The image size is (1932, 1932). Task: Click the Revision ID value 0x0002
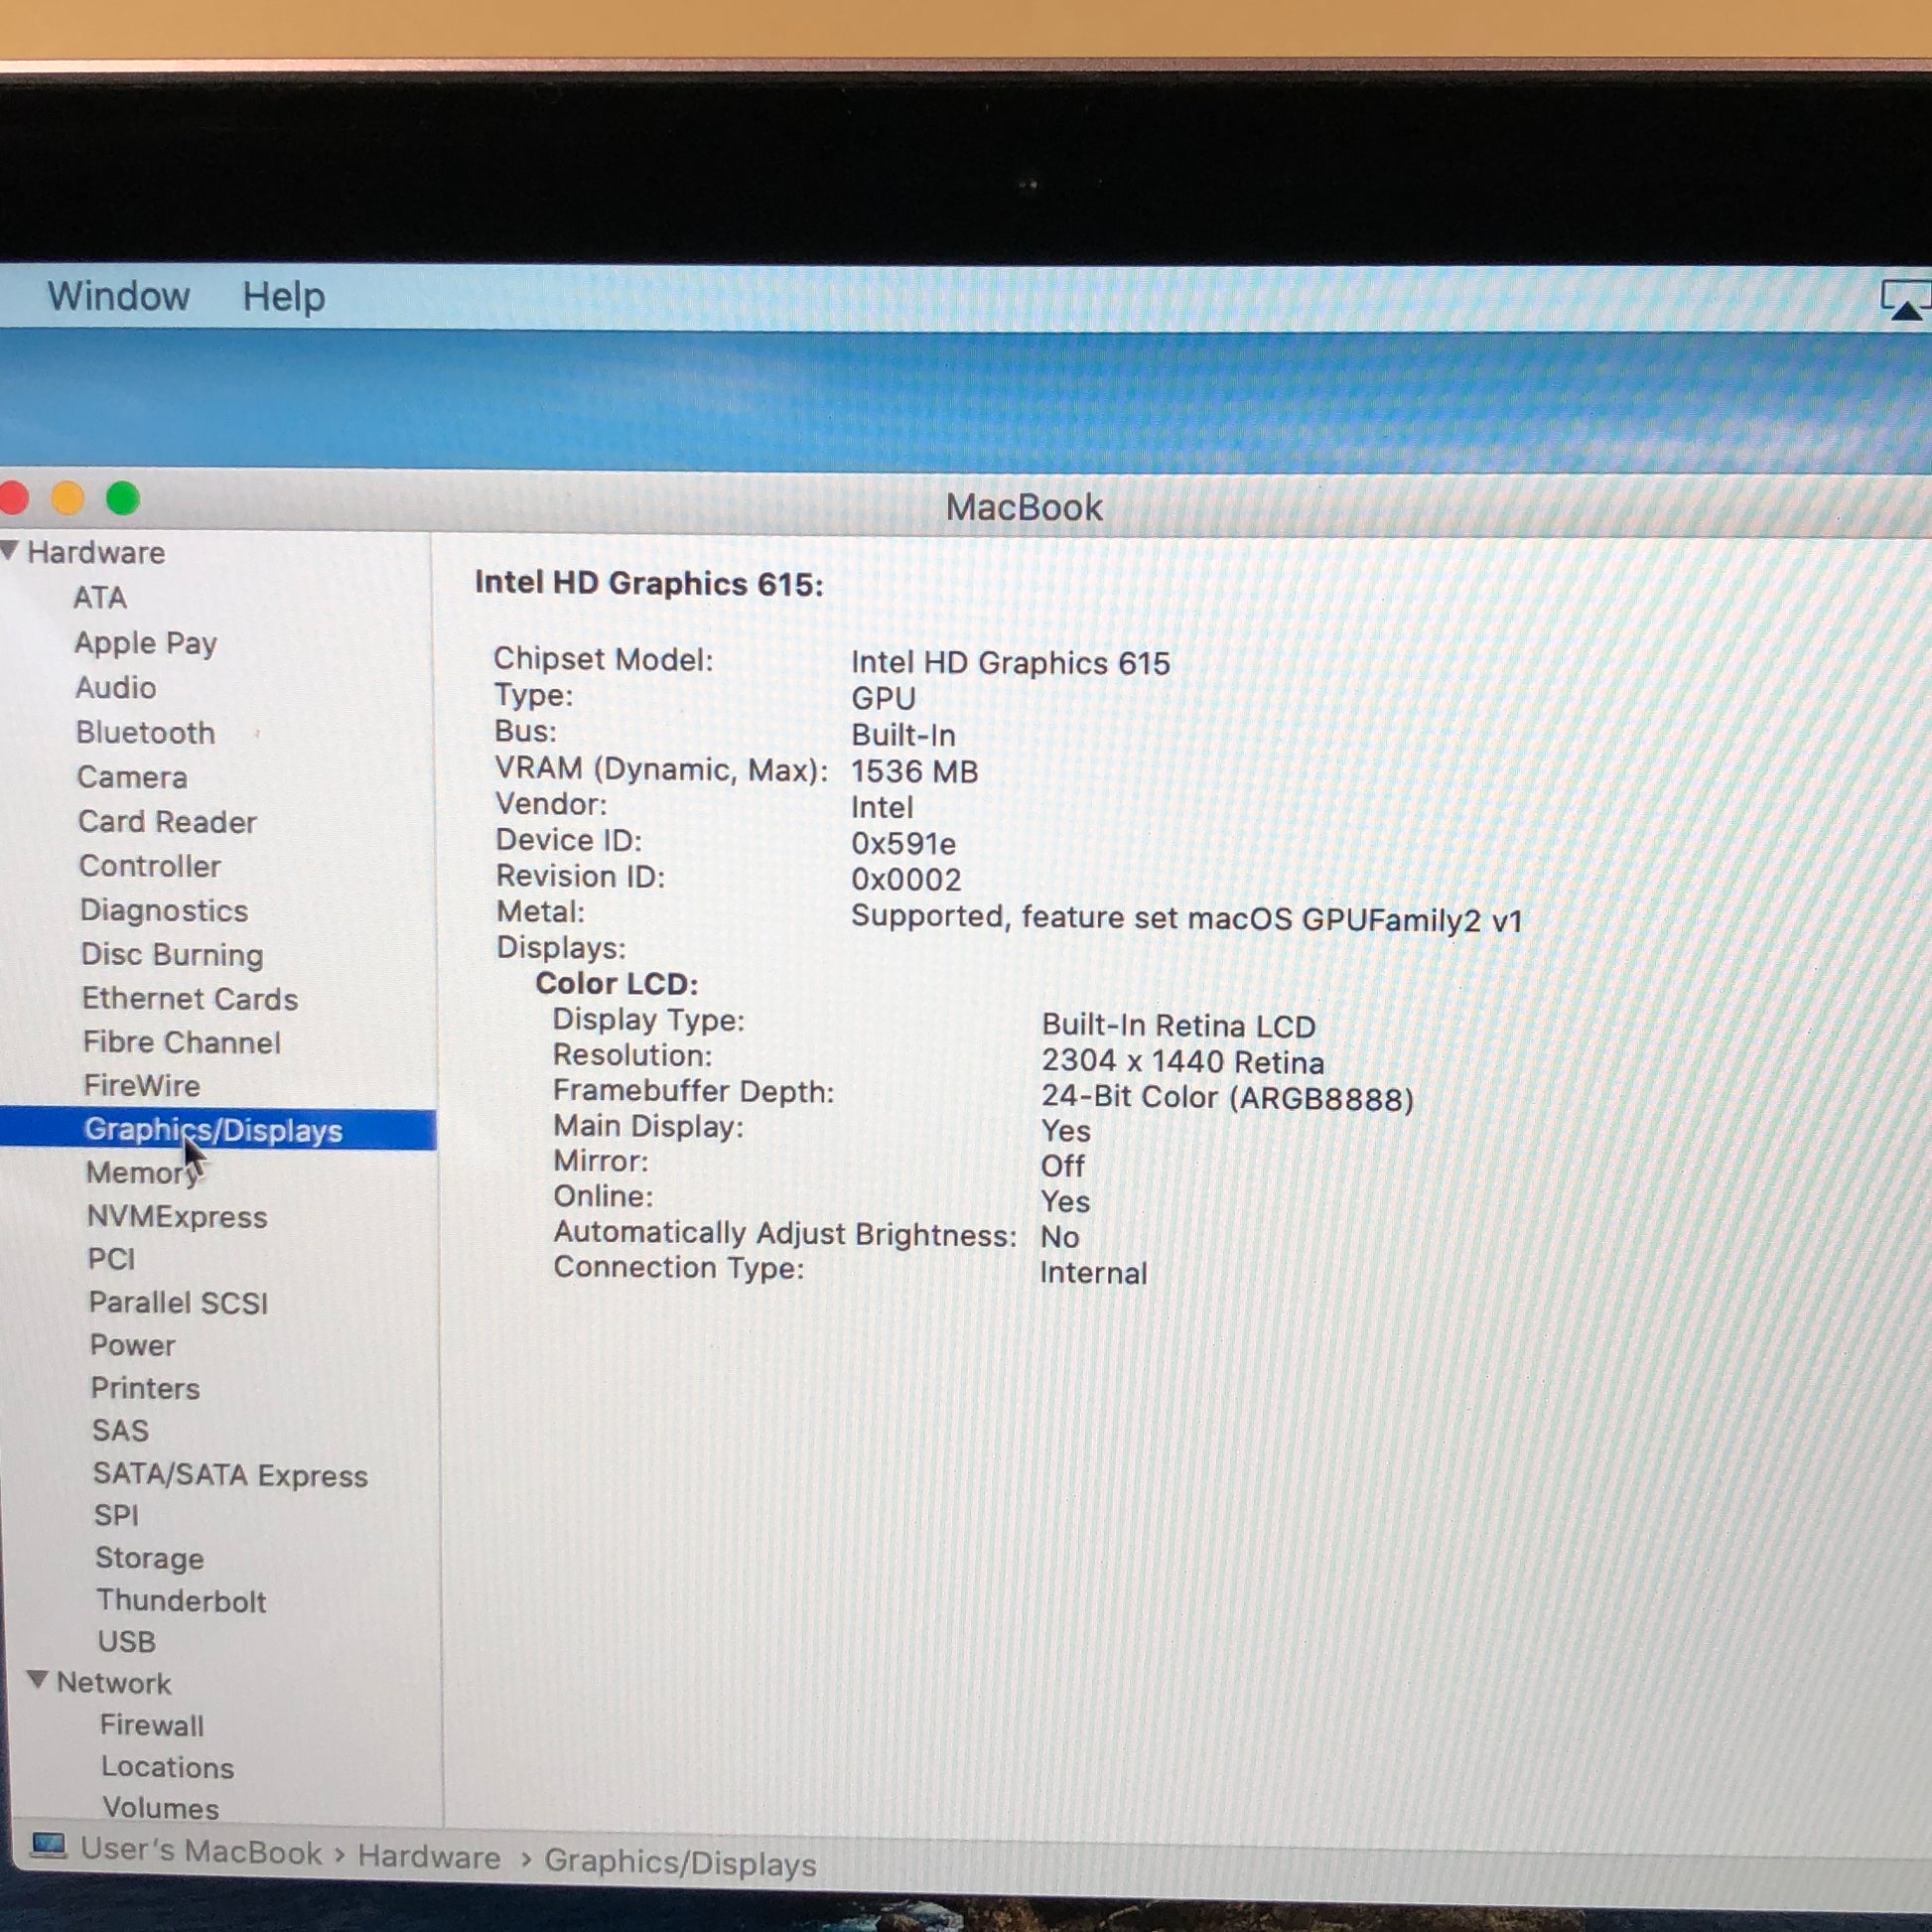906,879
